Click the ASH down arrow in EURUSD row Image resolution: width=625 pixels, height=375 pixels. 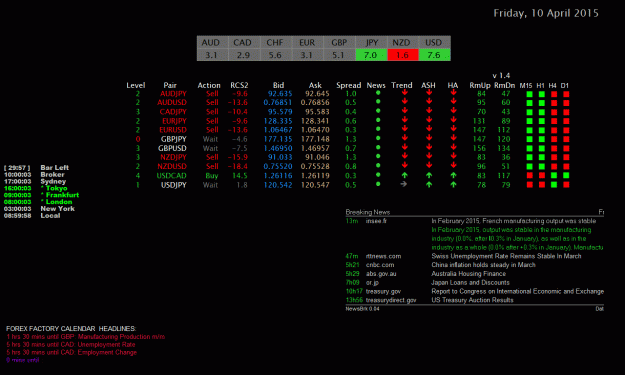point(429,129)
